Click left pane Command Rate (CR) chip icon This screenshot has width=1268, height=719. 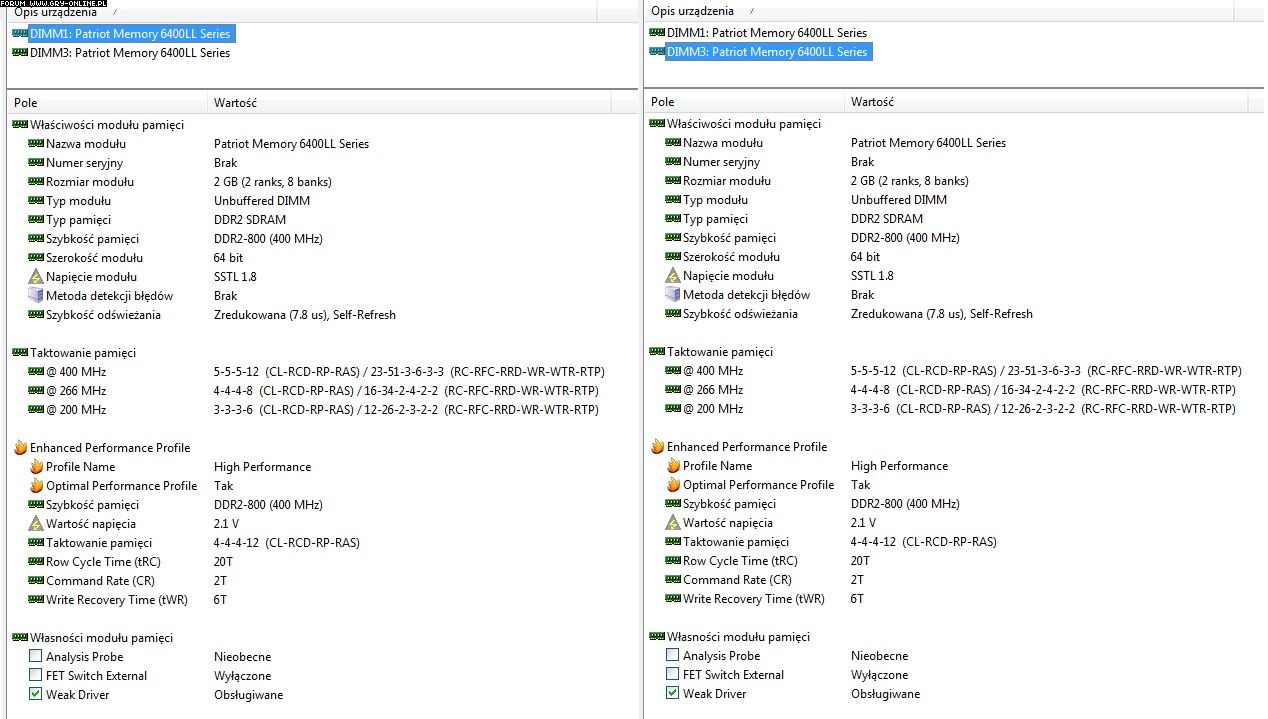(x=36, y=580)
